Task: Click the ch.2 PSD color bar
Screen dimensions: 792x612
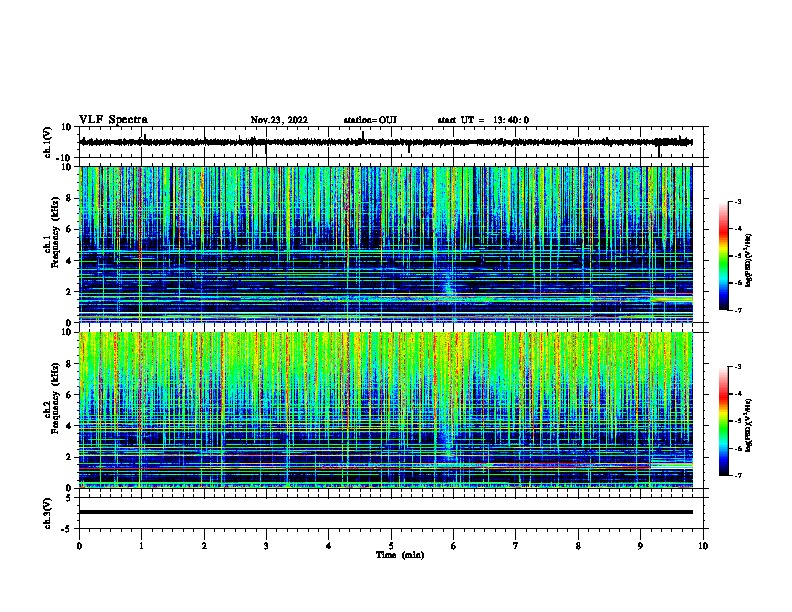Action: tap(724, 421)
